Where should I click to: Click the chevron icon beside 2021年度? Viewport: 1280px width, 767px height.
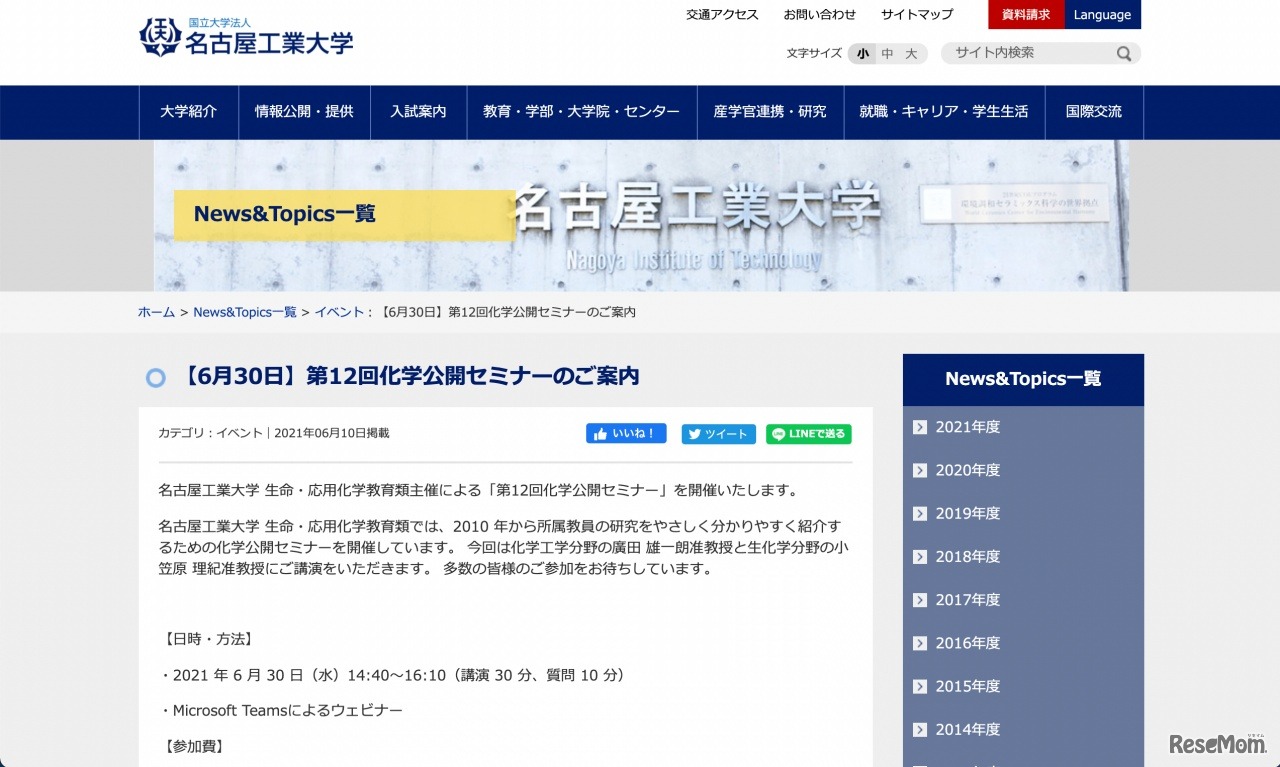pyautogui.click(x=919, y=427)
